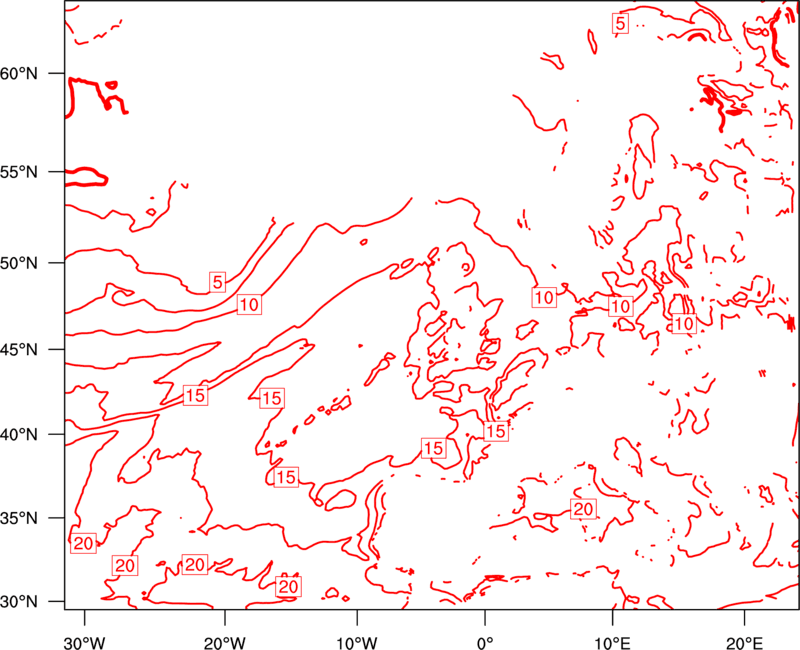Click contour label 20 near 15°W, 31°N

(288, 587)
